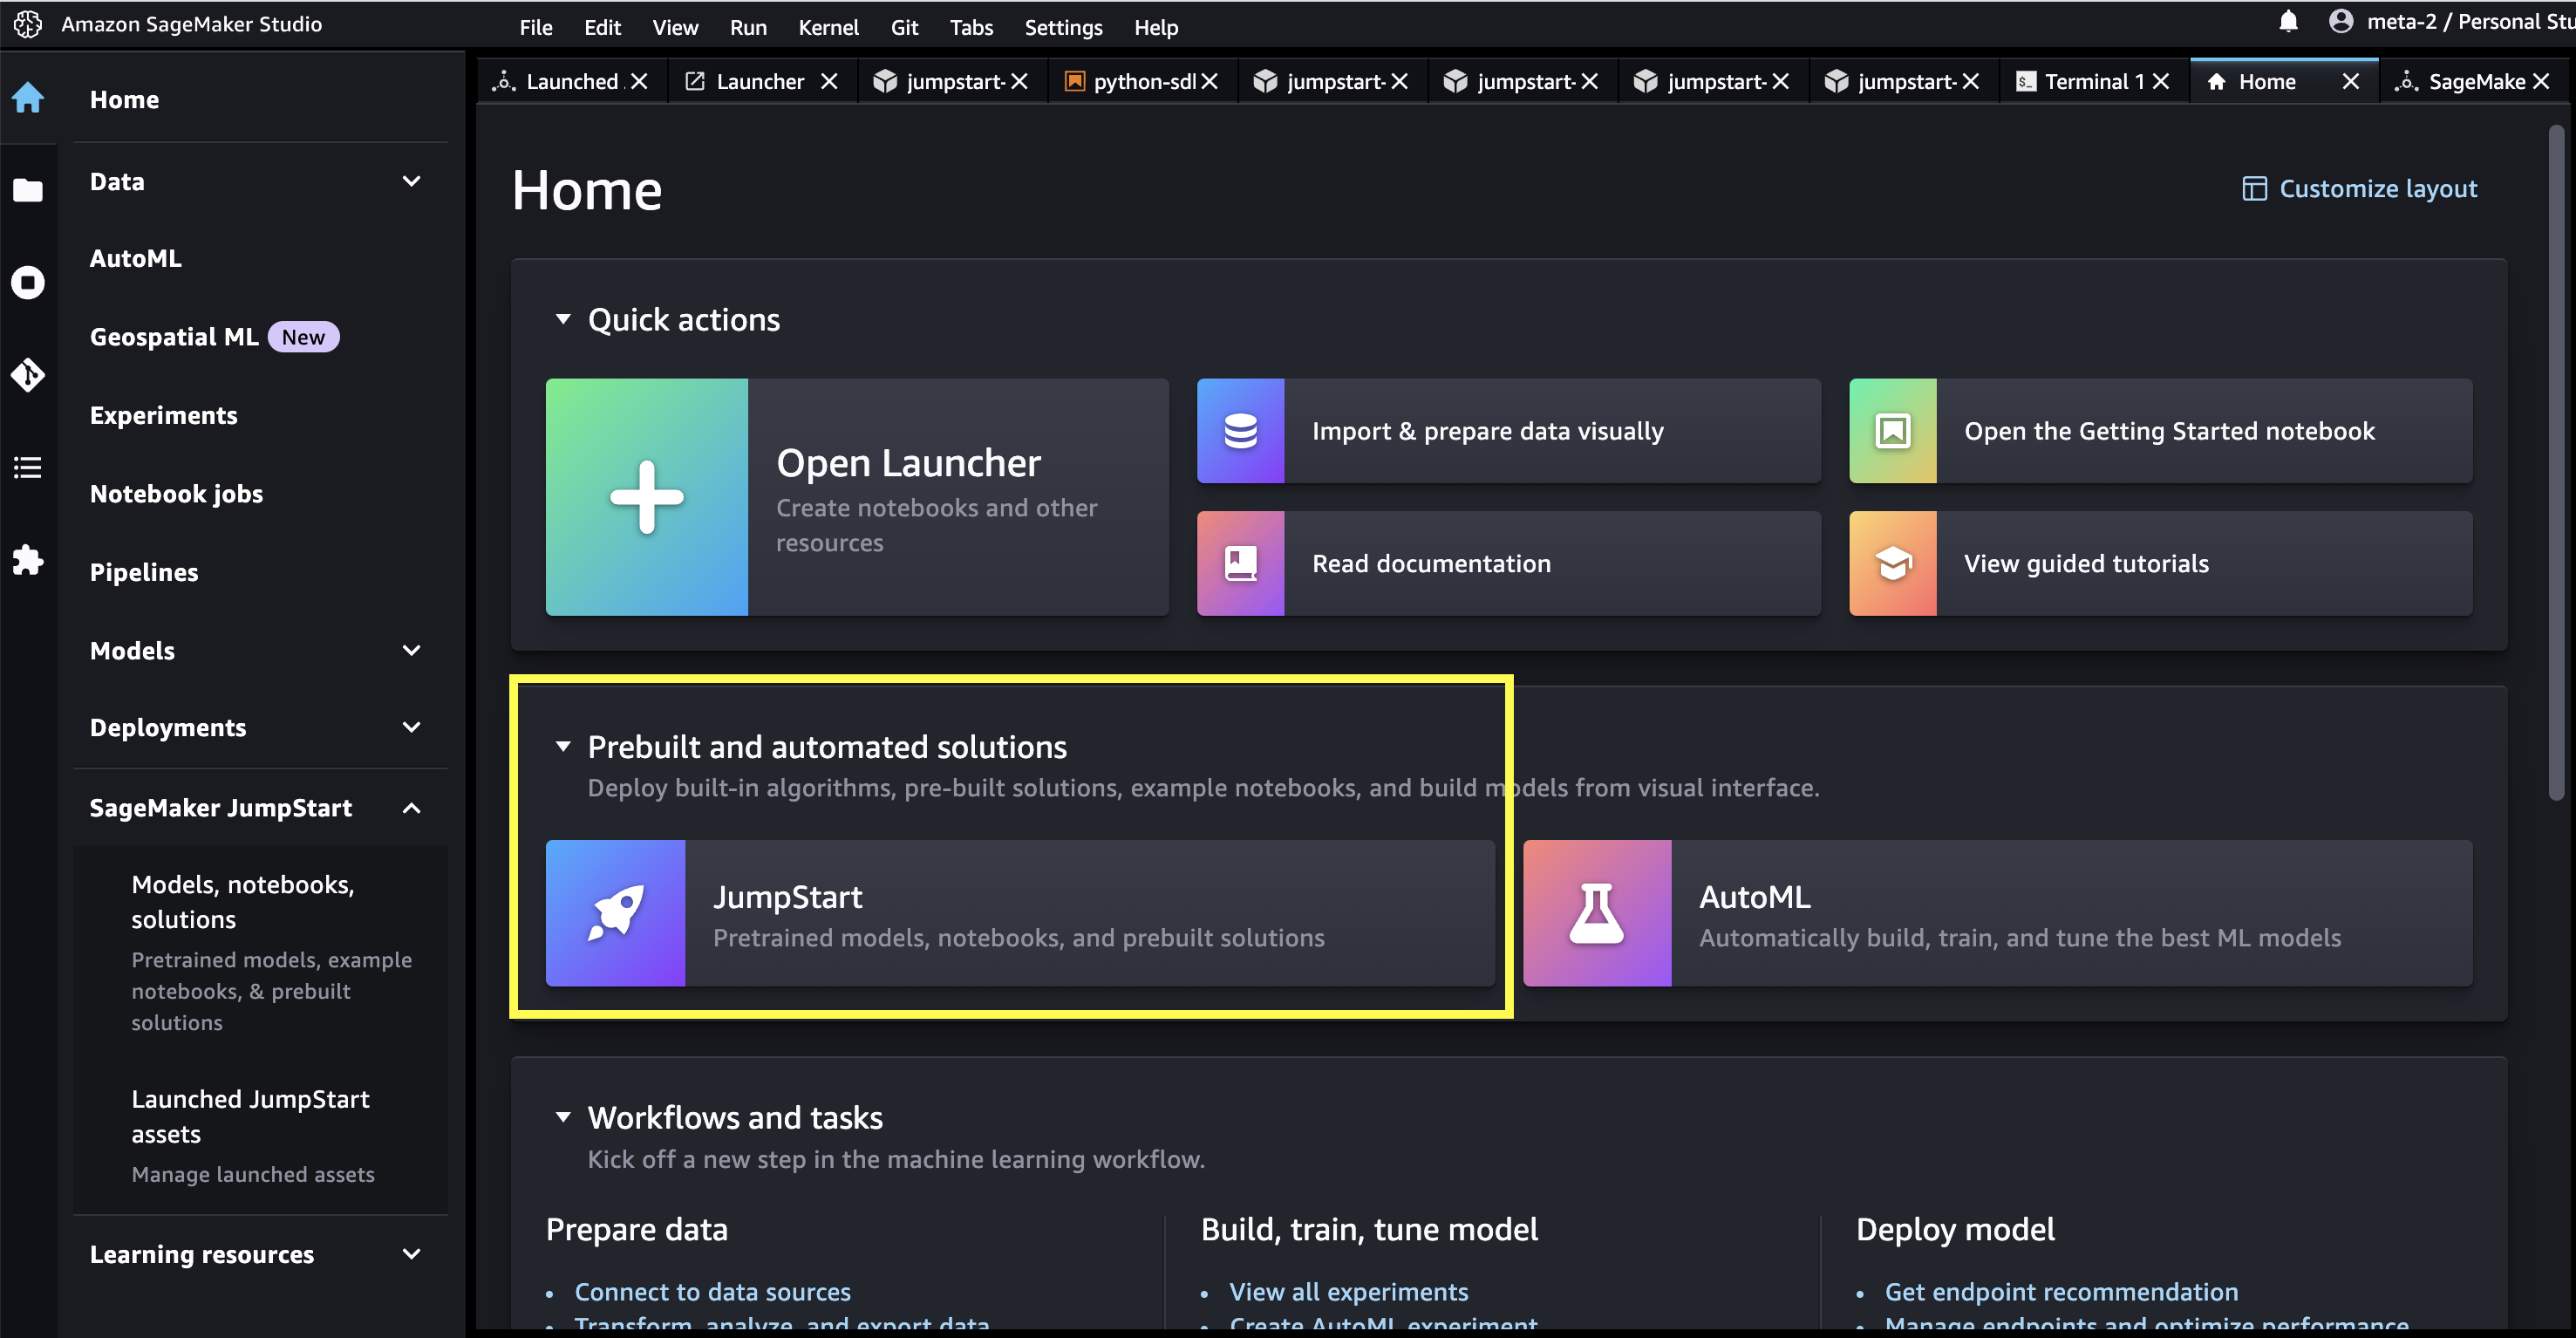Open the table of contents list icon
The width and height of the screenshot is (2576, 1338).
point(28,467)
